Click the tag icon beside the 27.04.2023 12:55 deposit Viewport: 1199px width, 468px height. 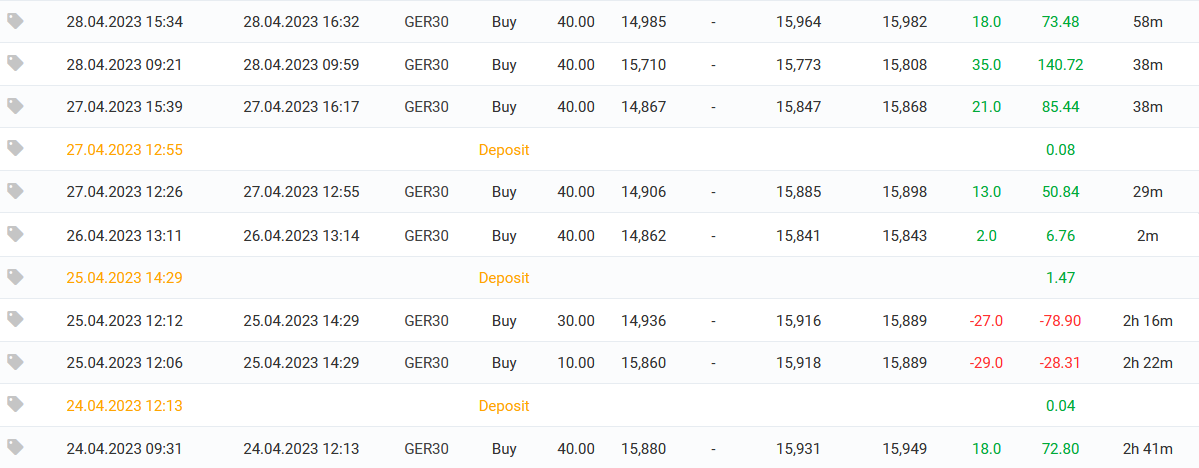(x=15, y=148)
